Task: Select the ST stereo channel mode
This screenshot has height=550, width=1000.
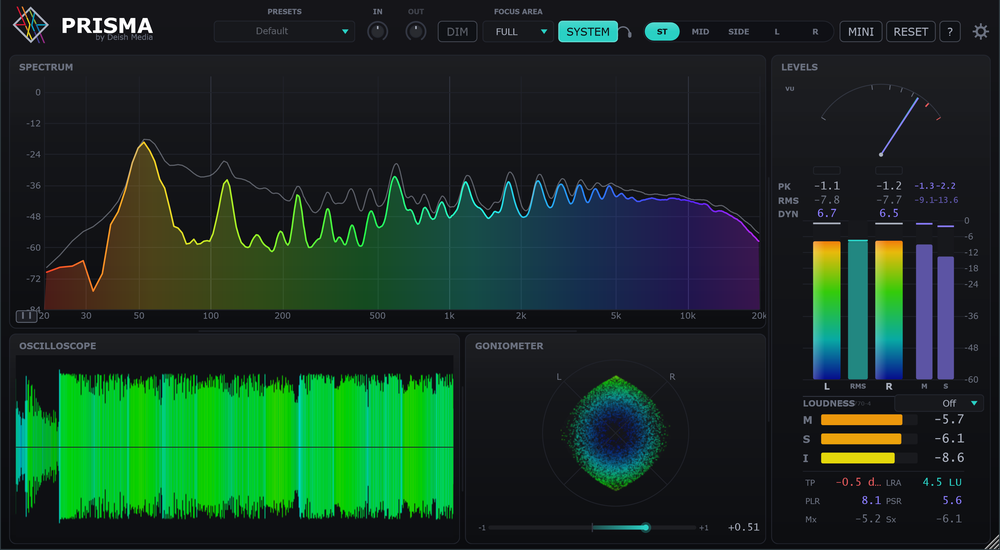Action: 662,31
